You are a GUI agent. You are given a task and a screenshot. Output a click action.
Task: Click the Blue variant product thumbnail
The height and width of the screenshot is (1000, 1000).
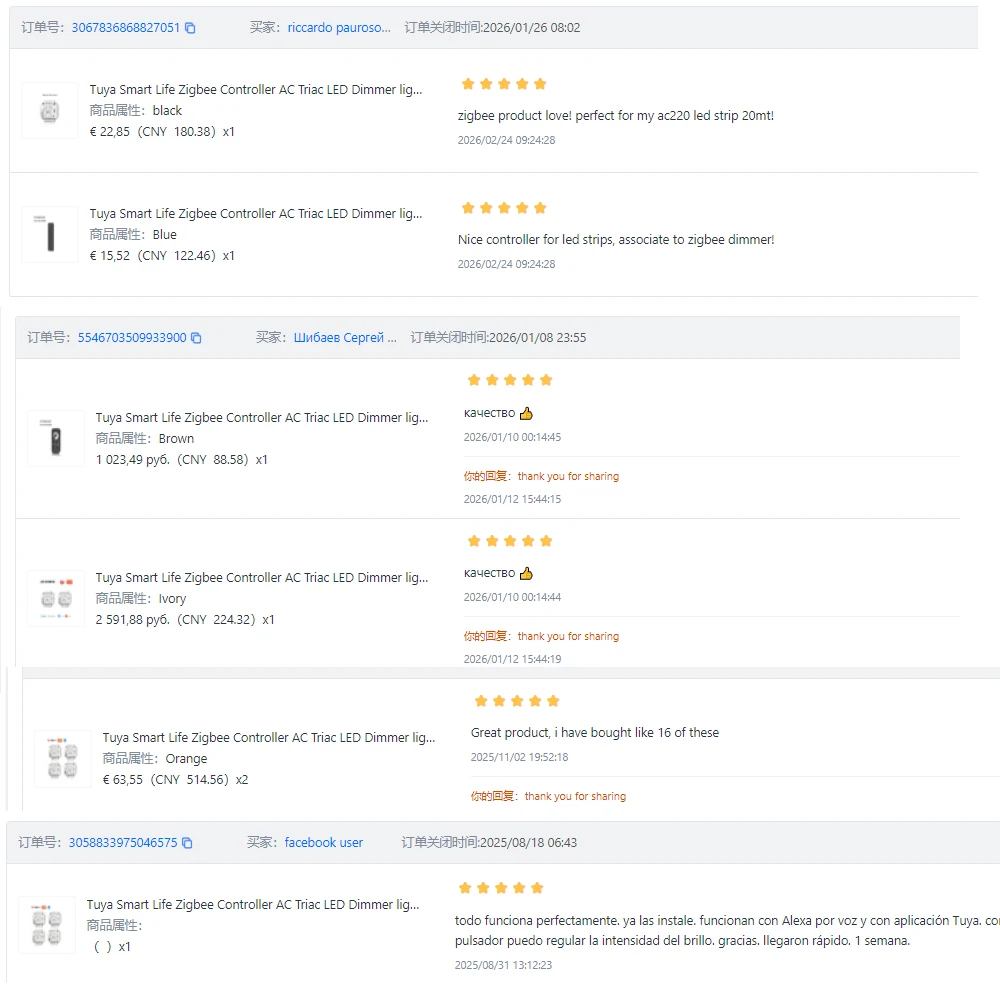pos(50,234)
